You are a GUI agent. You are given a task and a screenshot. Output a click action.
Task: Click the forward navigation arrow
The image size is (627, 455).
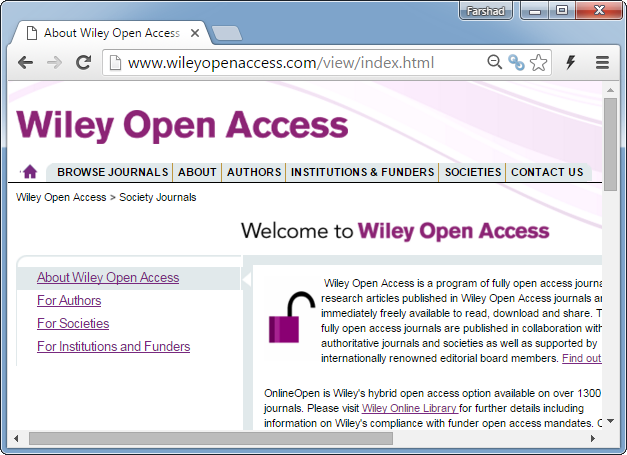tap(54, 62)
